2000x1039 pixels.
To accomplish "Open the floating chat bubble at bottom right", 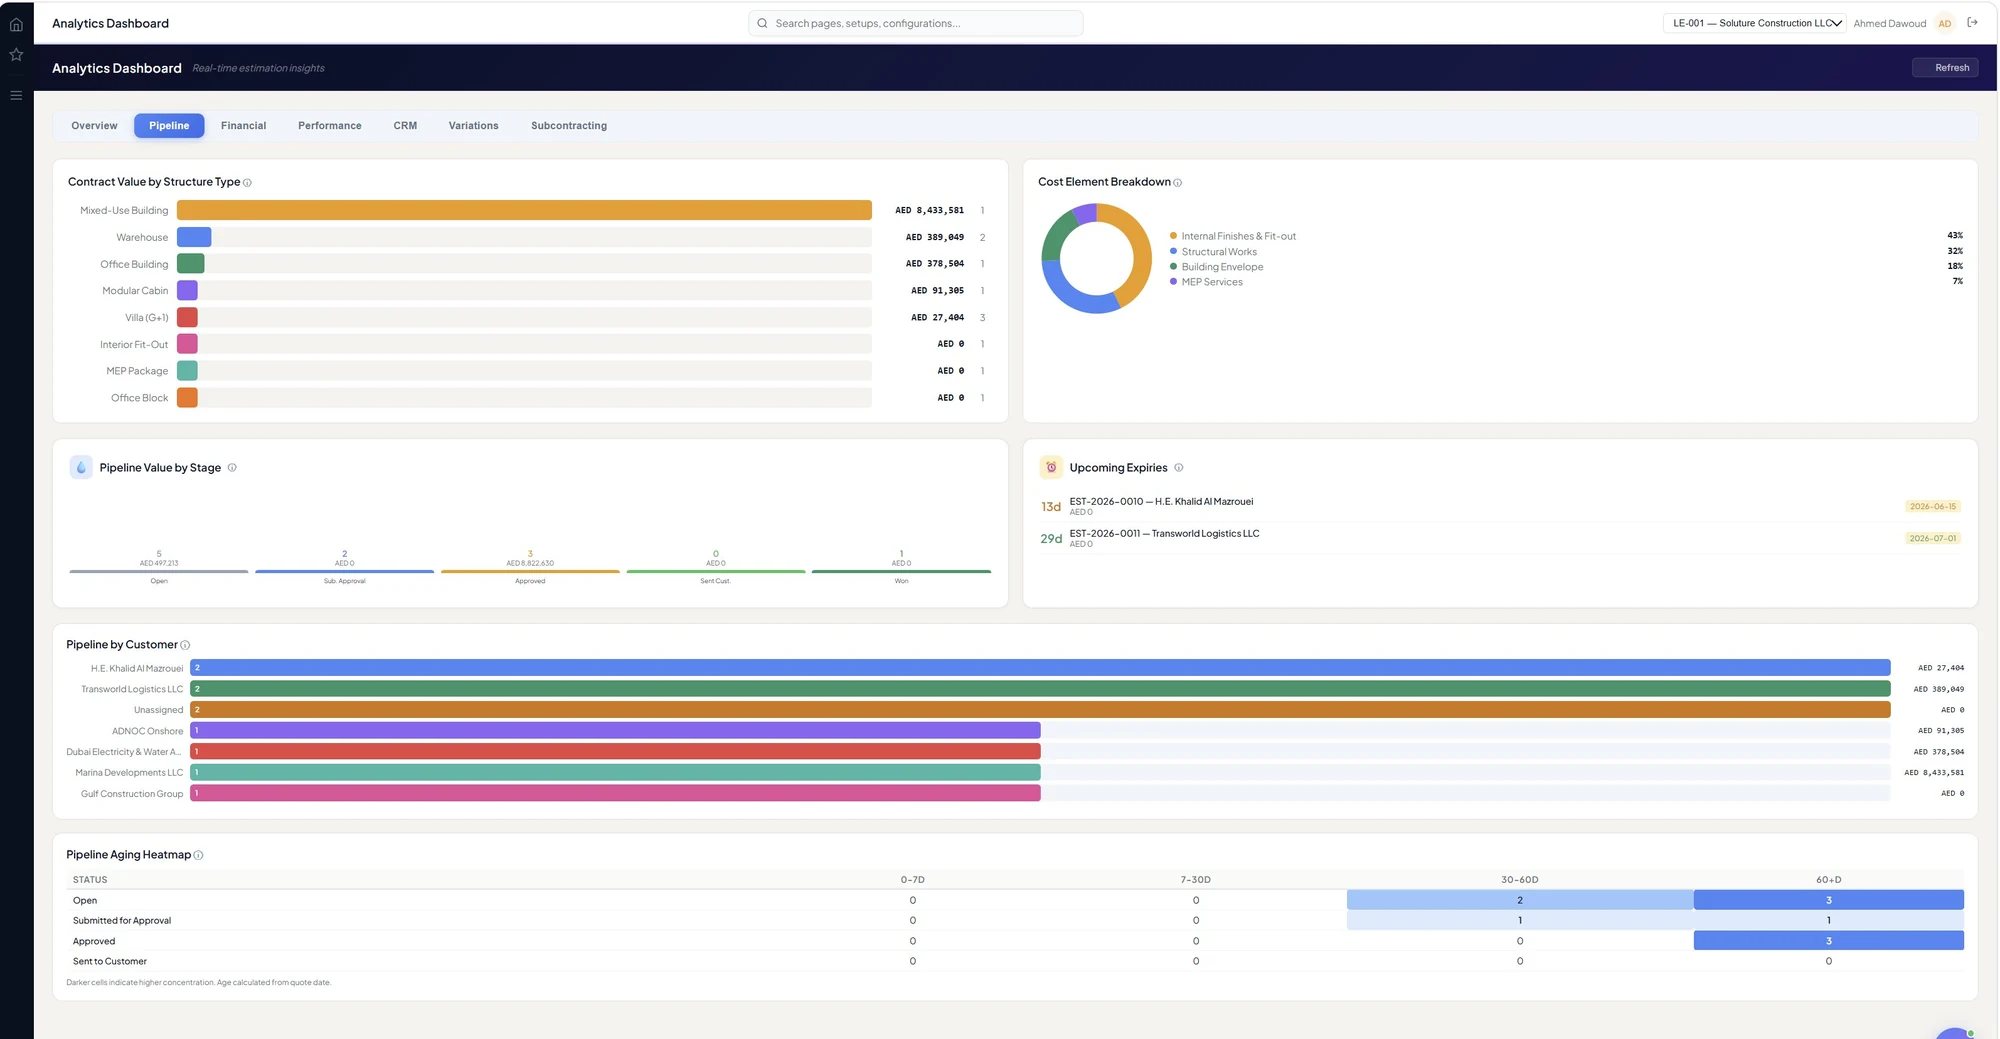I will point(1954,1033).
